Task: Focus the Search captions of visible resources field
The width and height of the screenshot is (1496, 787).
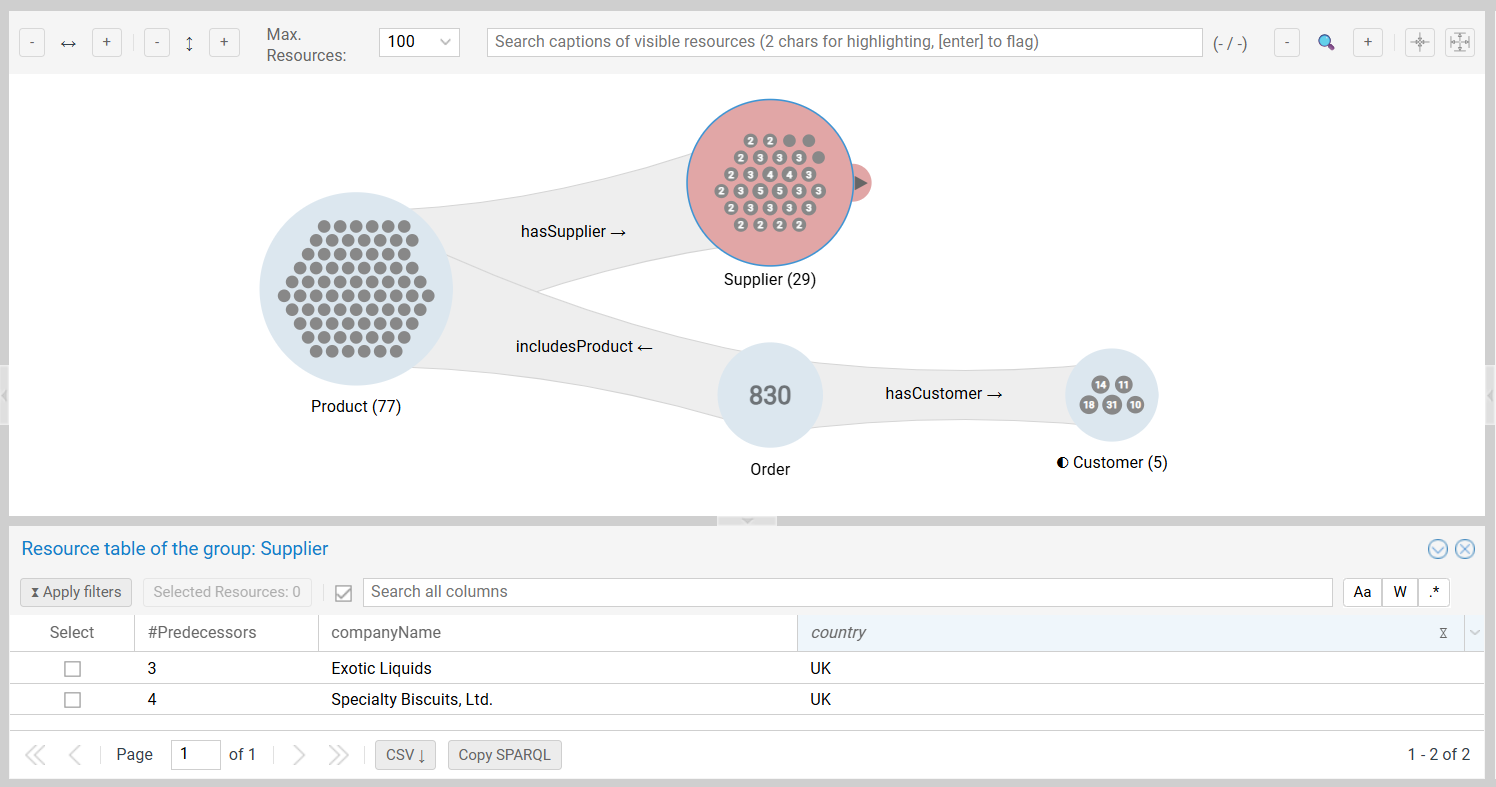Action: tap(843, 43)
